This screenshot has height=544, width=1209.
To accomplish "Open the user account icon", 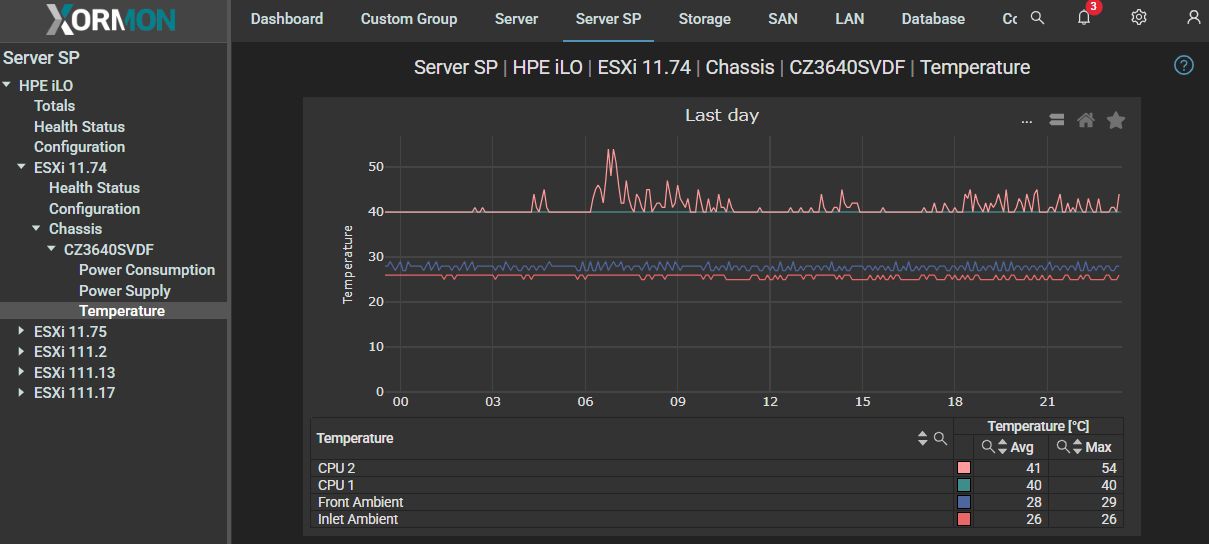I will 1193,18.
